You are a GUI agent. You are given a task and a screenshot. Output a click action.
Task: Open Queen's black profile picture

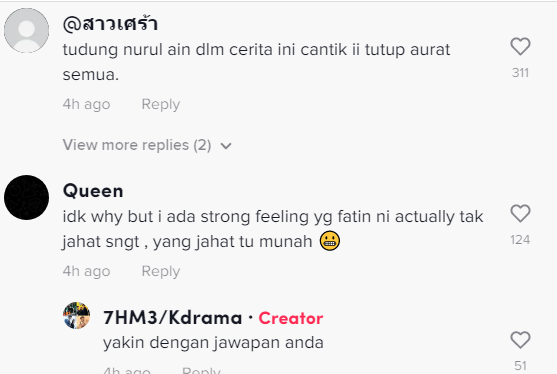point(26,197)
